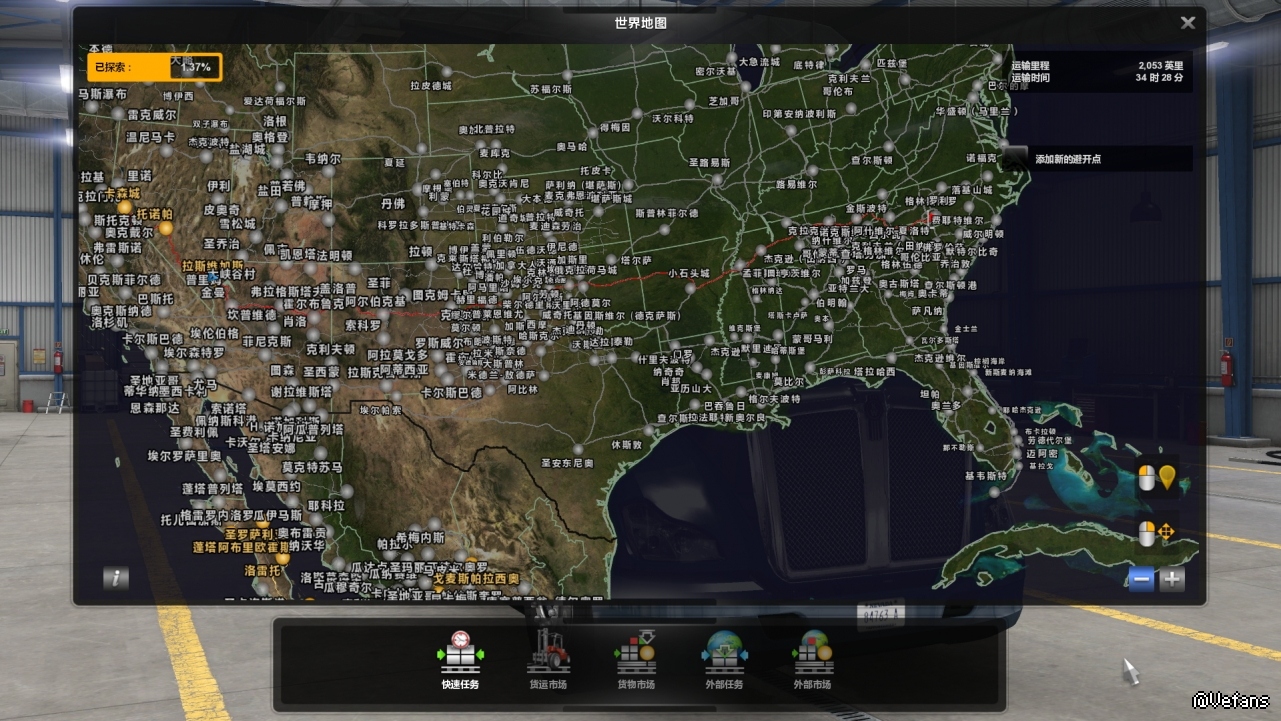Select the 雷克威尔 city label
This screenshot has height=721, width=1281.
click(x=152, y=115)
